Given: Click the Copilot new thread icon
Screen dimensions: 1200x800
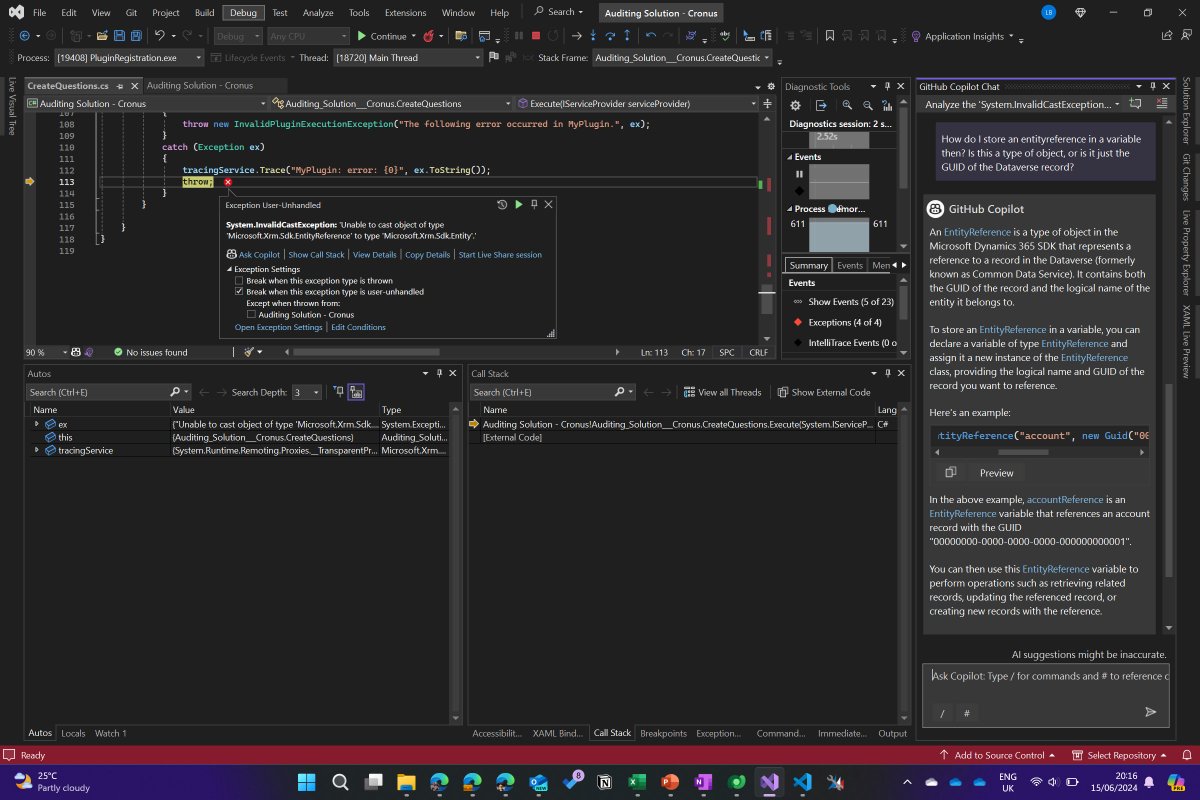Looking at the screenshot, I should (x=1135, y=104).
